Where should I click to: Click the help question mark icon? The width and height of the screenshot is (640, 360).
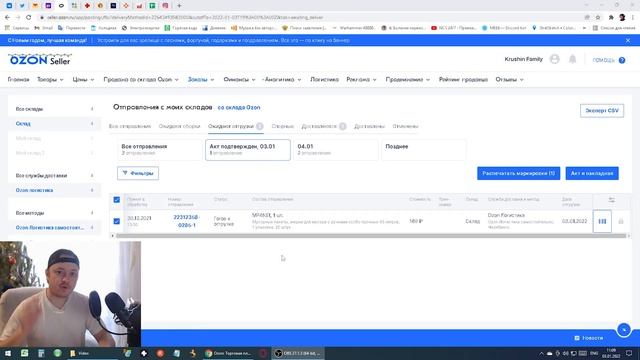point(622,60)
